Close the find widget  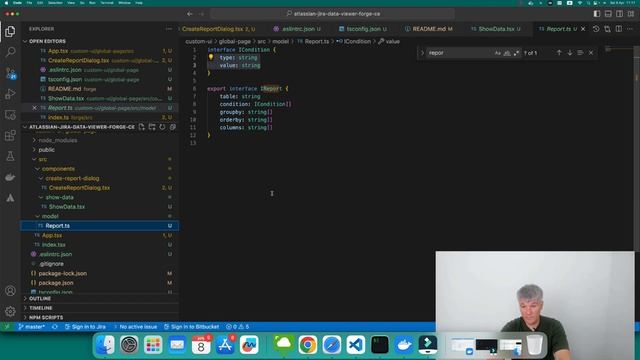point(591,53)
